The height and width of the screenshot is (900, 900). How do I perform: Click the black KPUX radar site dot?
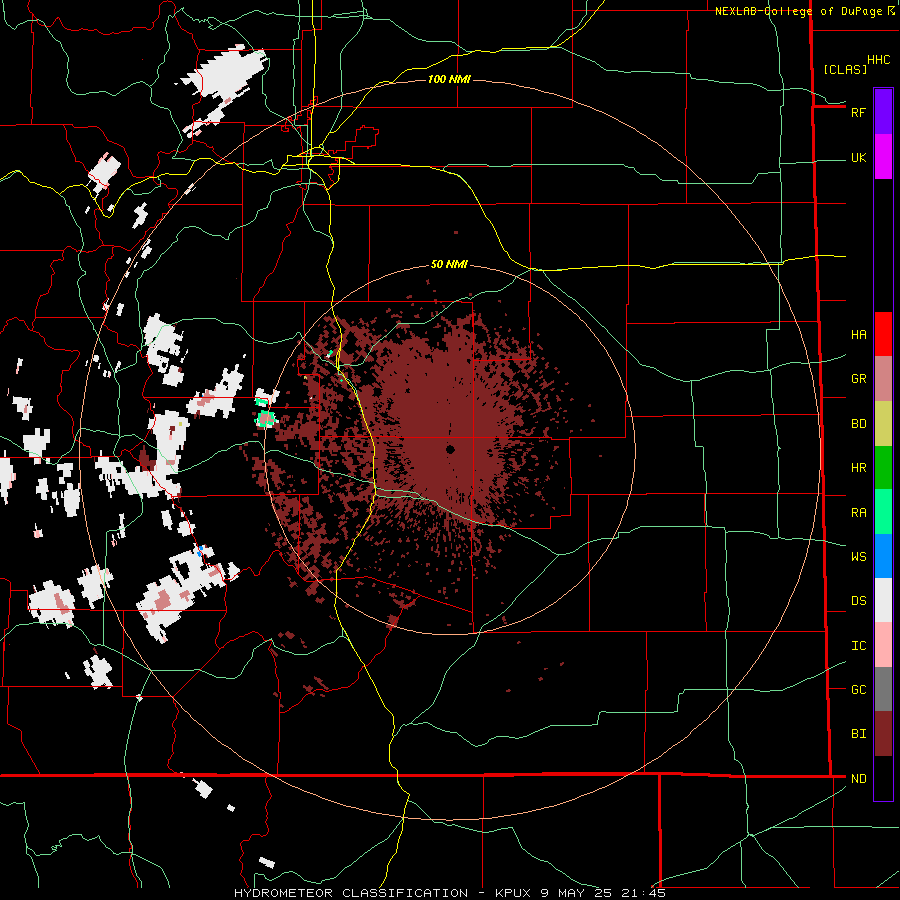[451, 449]
